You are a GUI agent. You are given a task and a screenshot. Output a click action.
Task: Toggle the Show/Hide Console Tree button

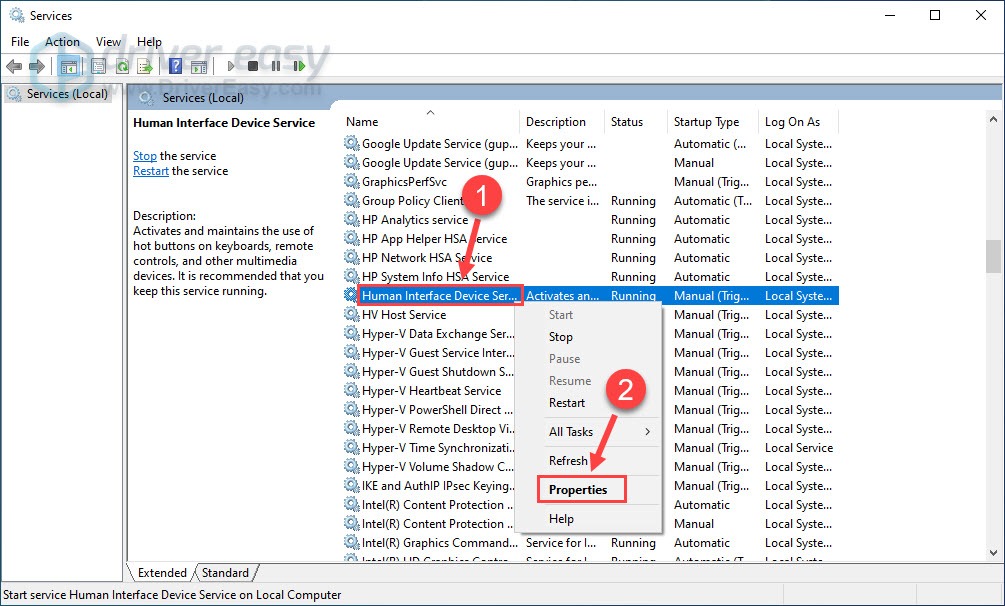(x=68, y=67)
